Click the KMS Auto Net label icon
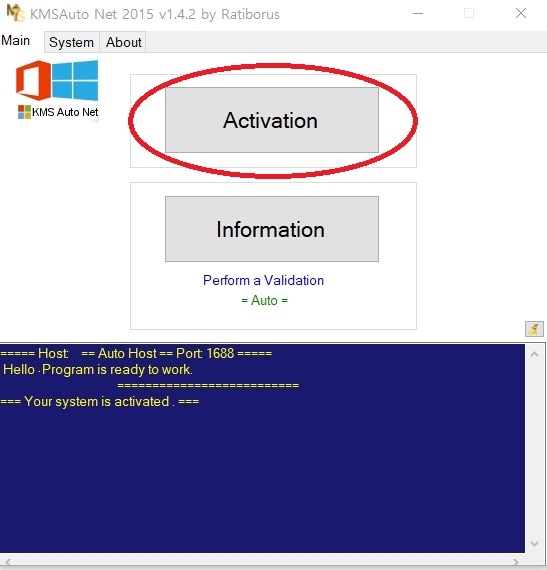This screenshot has width=547, height=570. [x=24, y=112]
